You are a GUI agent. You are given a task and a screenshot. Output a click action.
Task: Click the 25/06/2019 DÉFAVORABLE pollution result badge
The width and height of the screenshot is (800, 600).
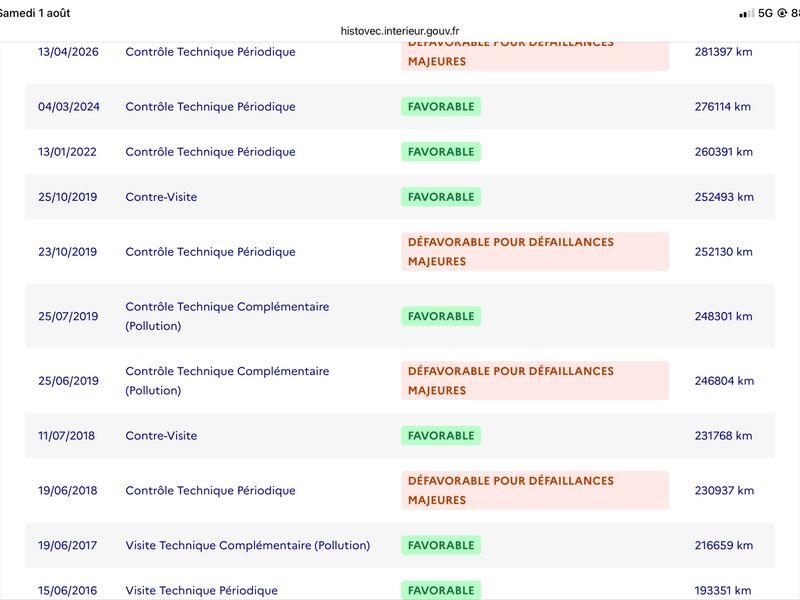point(535,381)
